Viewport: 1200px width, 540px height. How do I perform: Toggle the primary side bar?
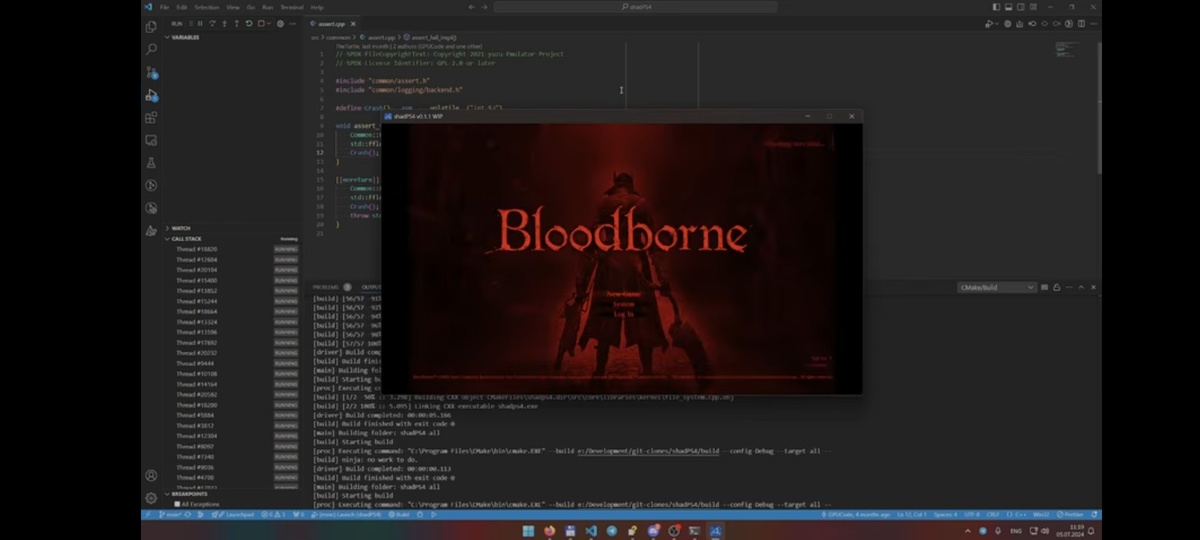(x=996, y=7)
